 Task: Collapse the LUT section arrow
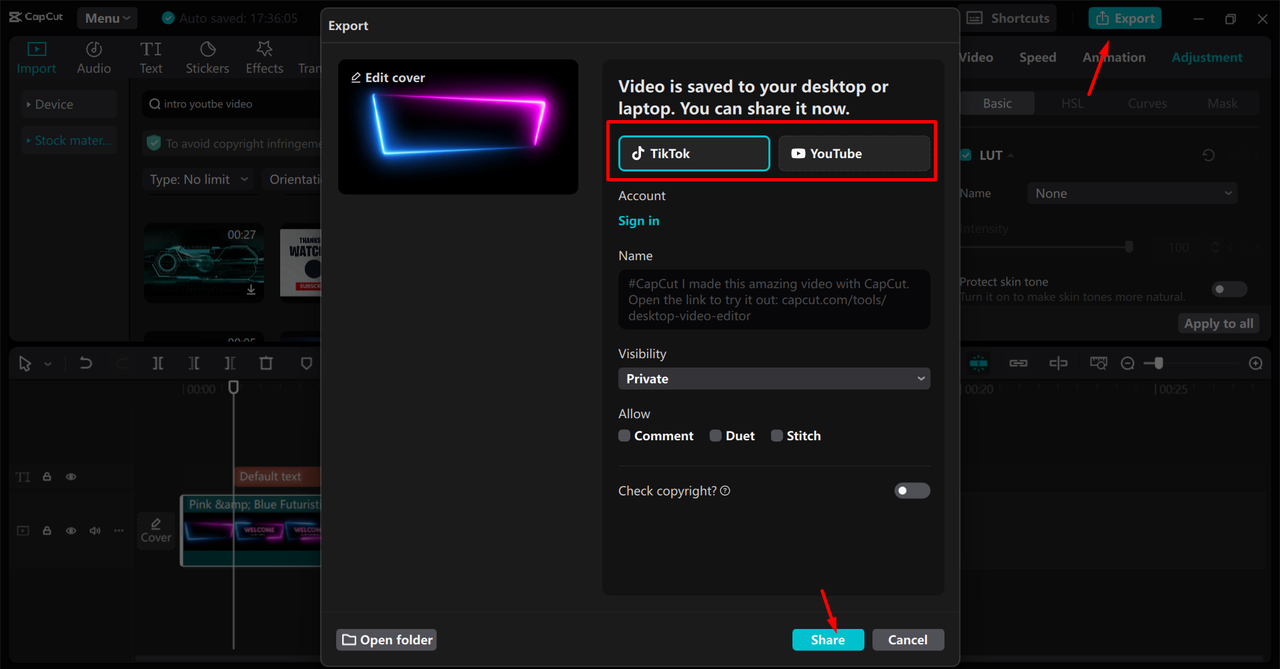(x=1010, y=156)
